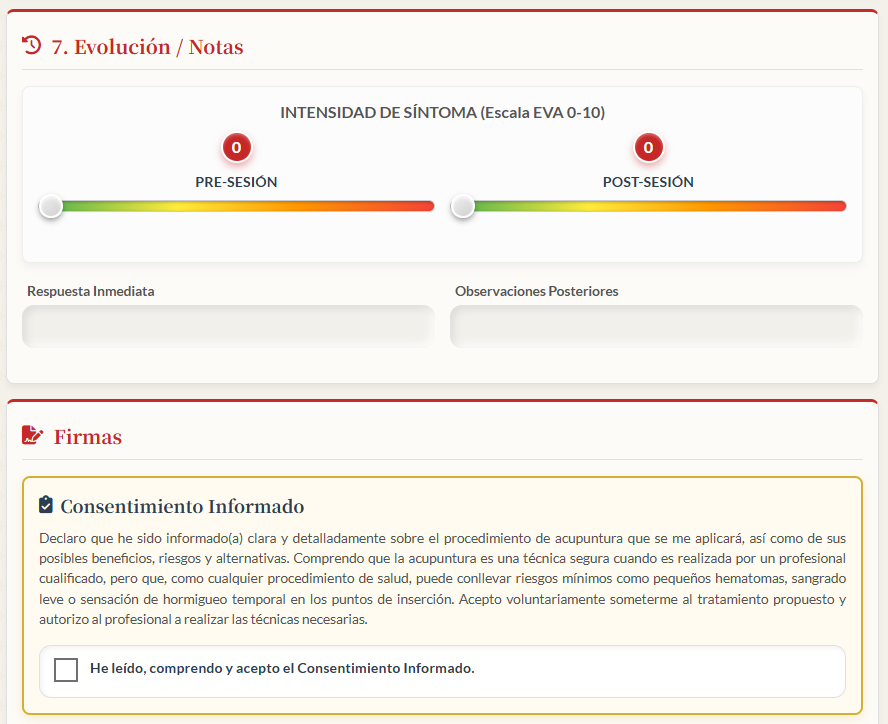This screenshot has width=888, height=724.
Task: Tick the Consentimiento Informado acceptance checkbox
Action: pos(66,670)
